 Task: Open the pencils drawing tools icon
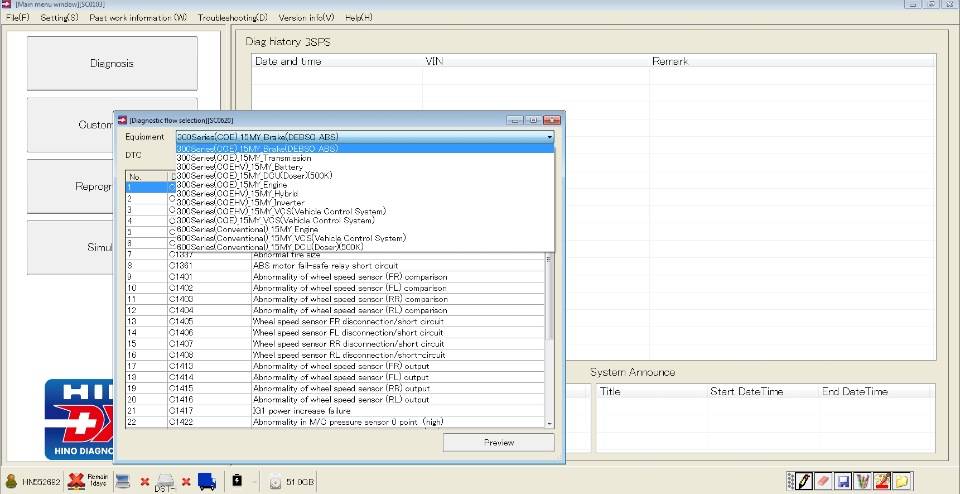(862, 481)
